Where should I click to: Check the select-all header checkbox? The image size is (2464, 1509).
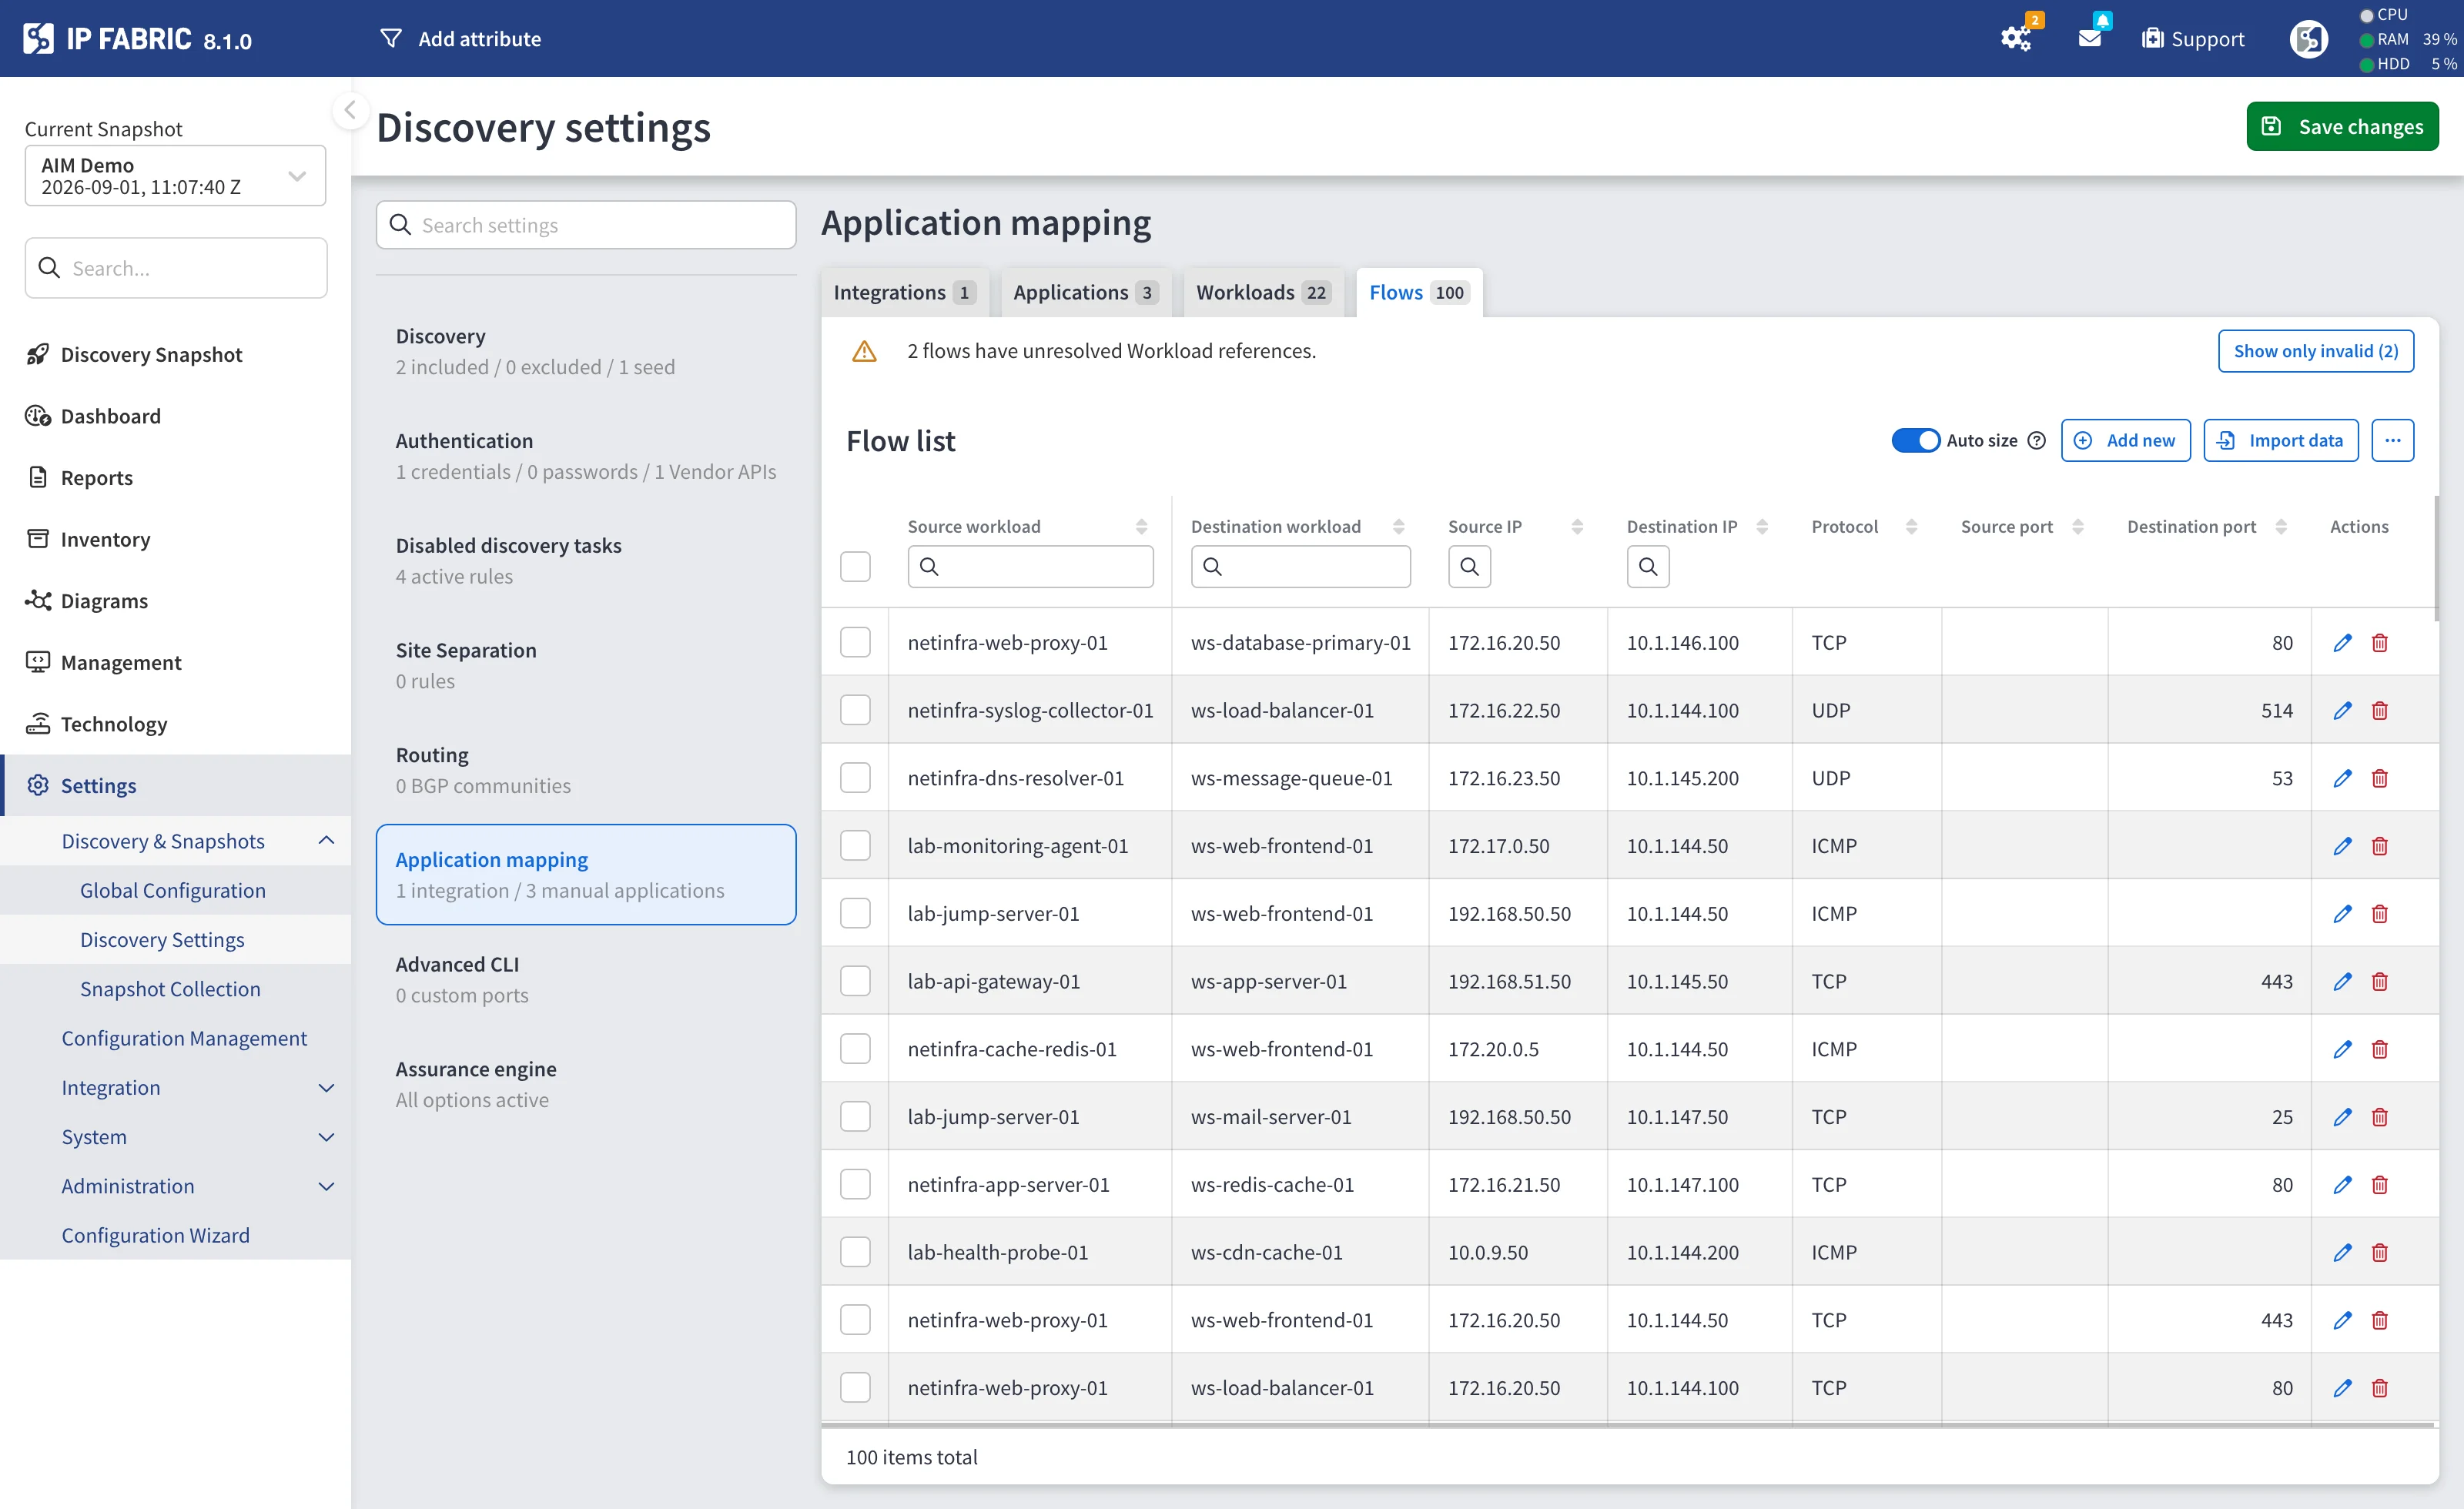click(855, 566)
